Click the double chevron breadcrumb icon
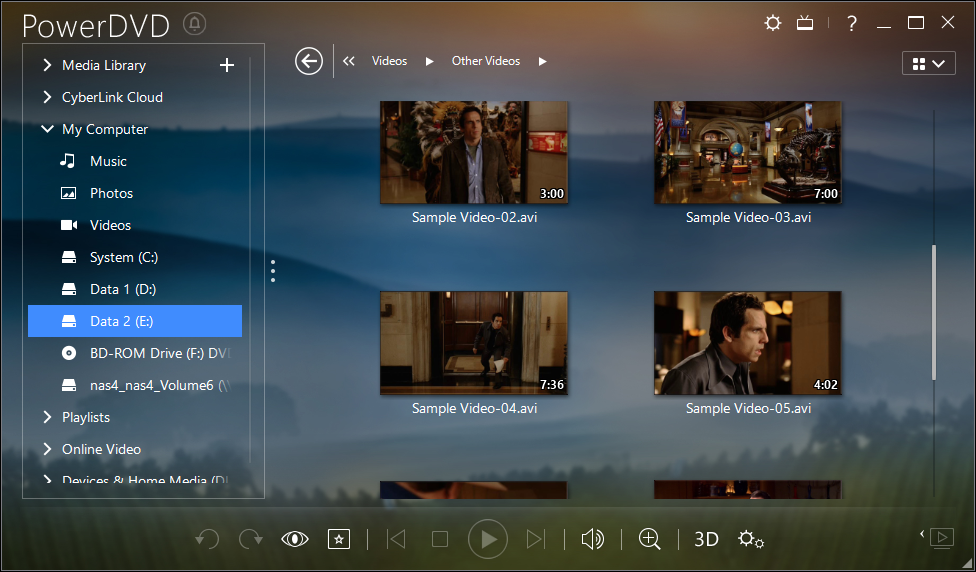 349,61
